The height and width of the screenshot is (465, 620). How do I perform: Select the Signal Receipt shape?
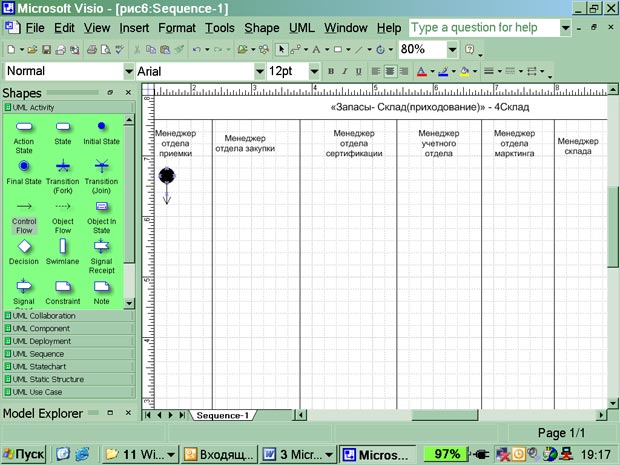click(101, 246)
